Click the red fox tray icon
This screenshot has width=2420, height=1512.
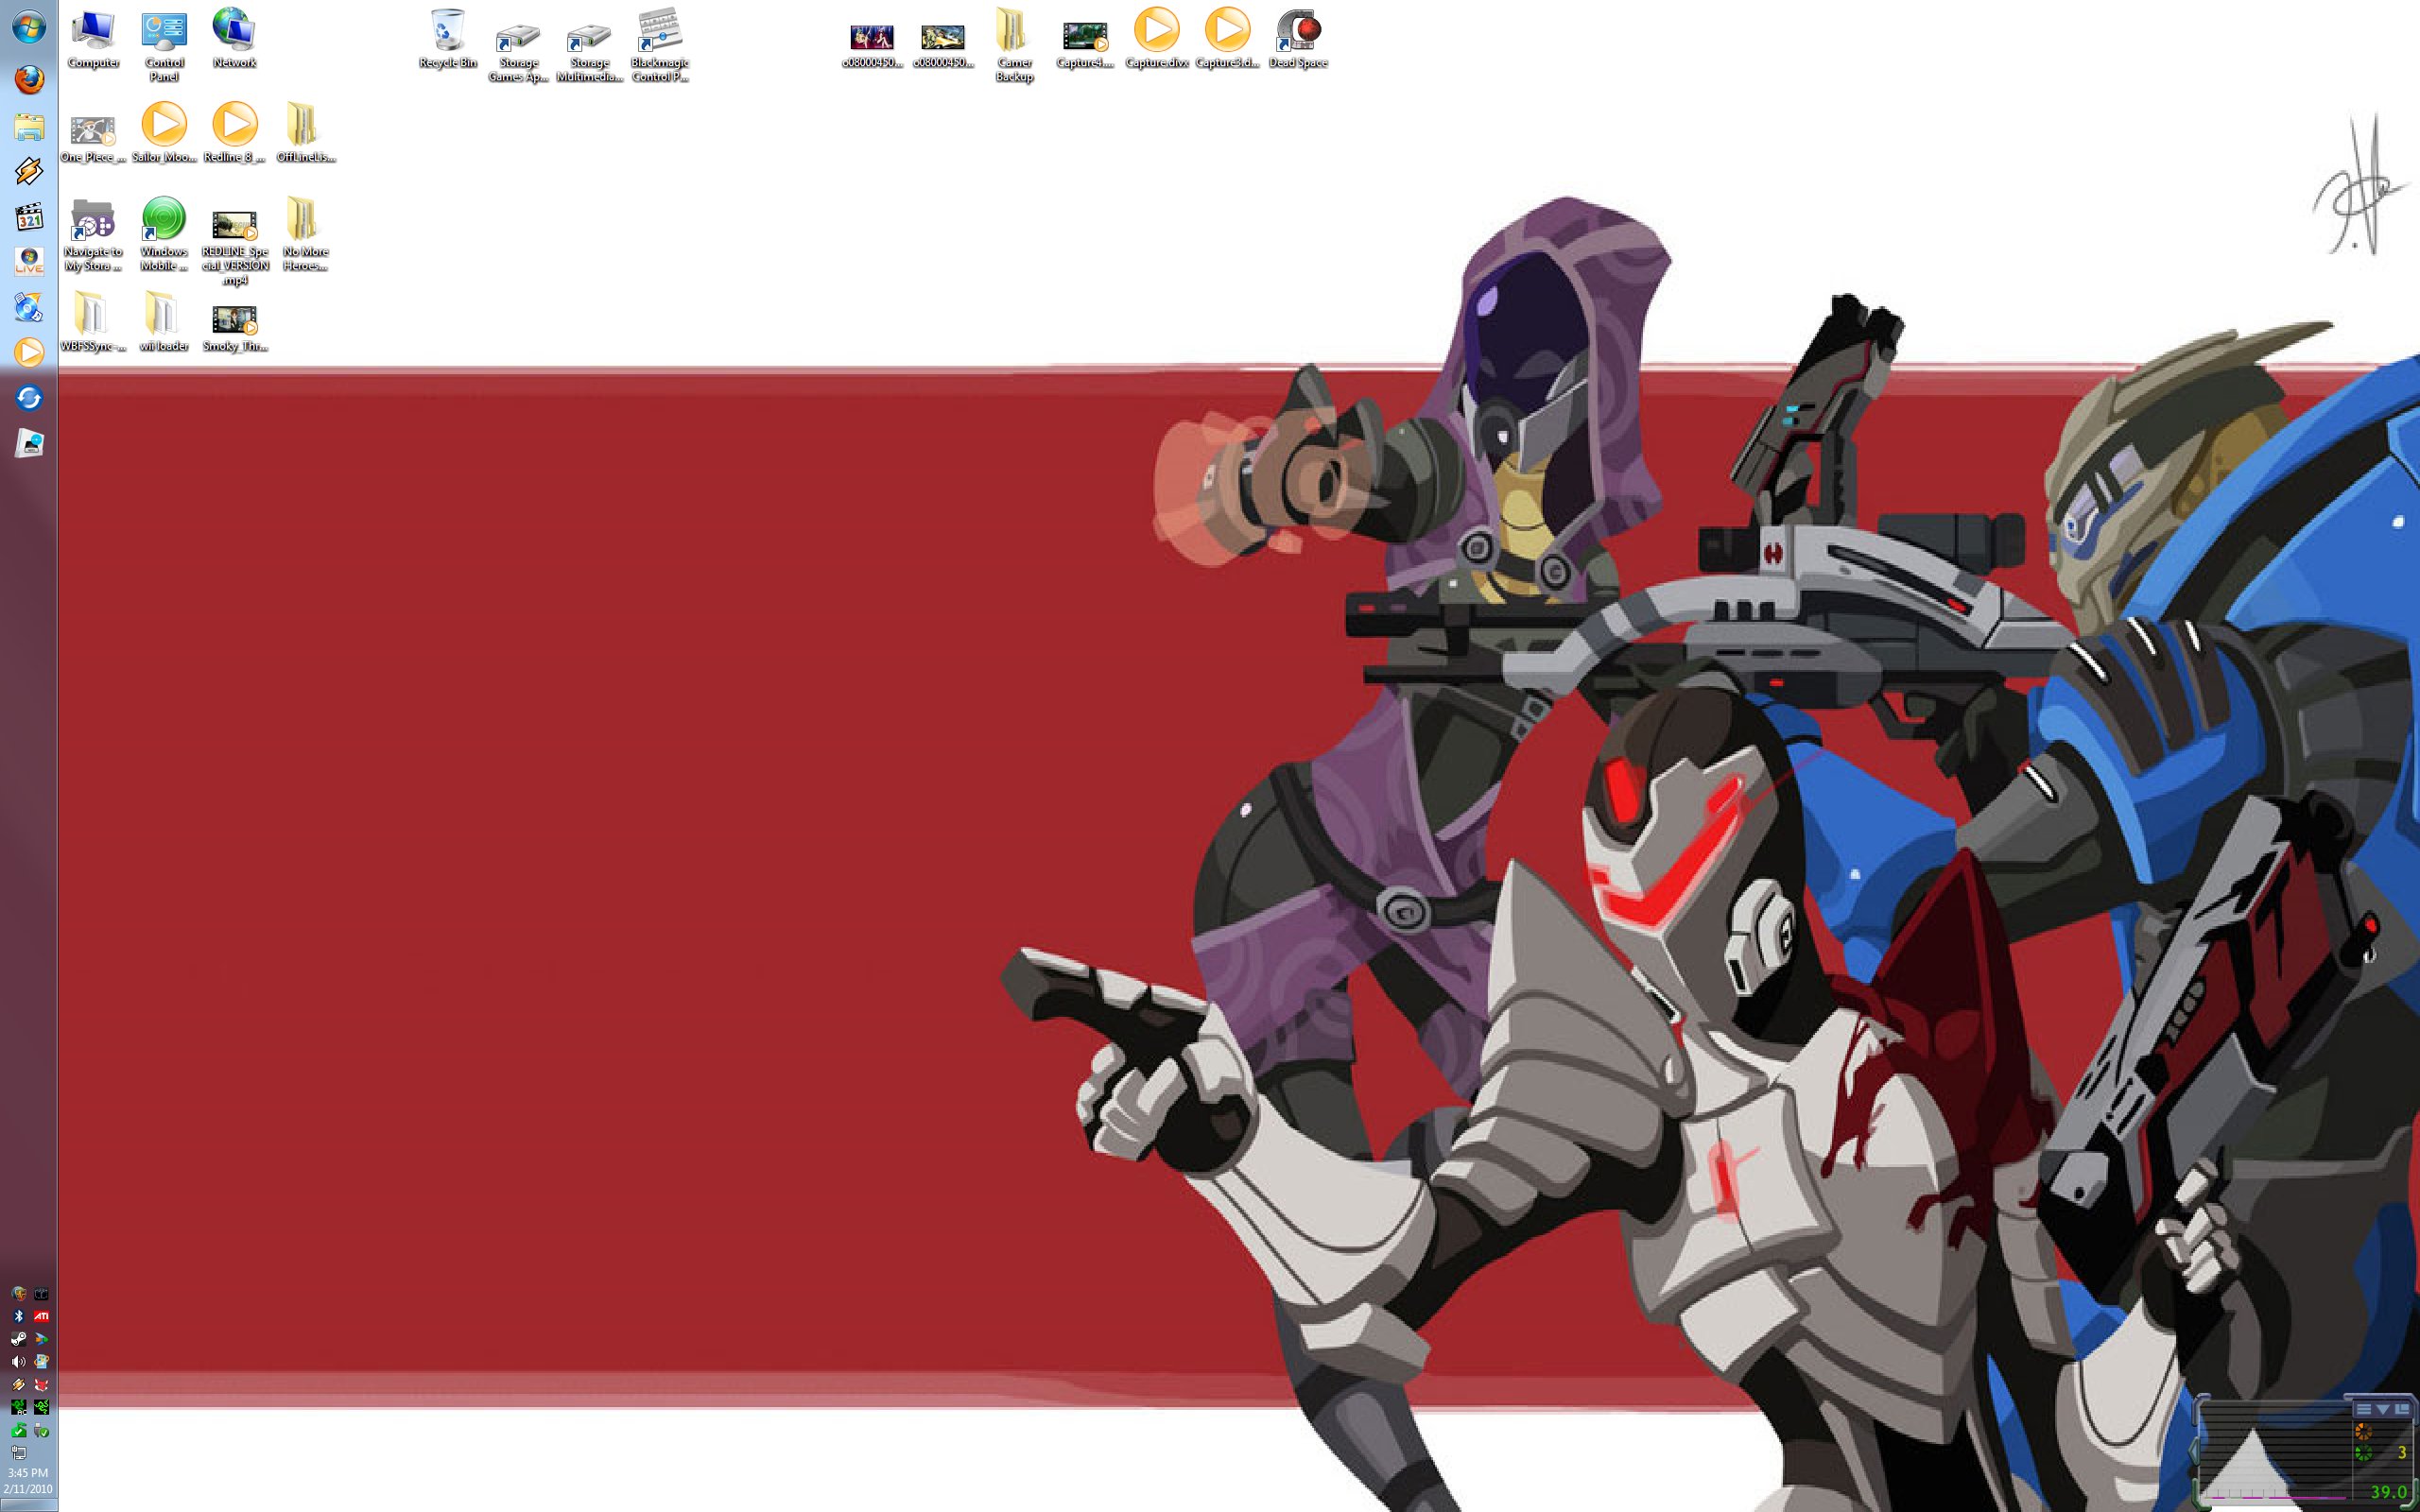point(41,1385)
